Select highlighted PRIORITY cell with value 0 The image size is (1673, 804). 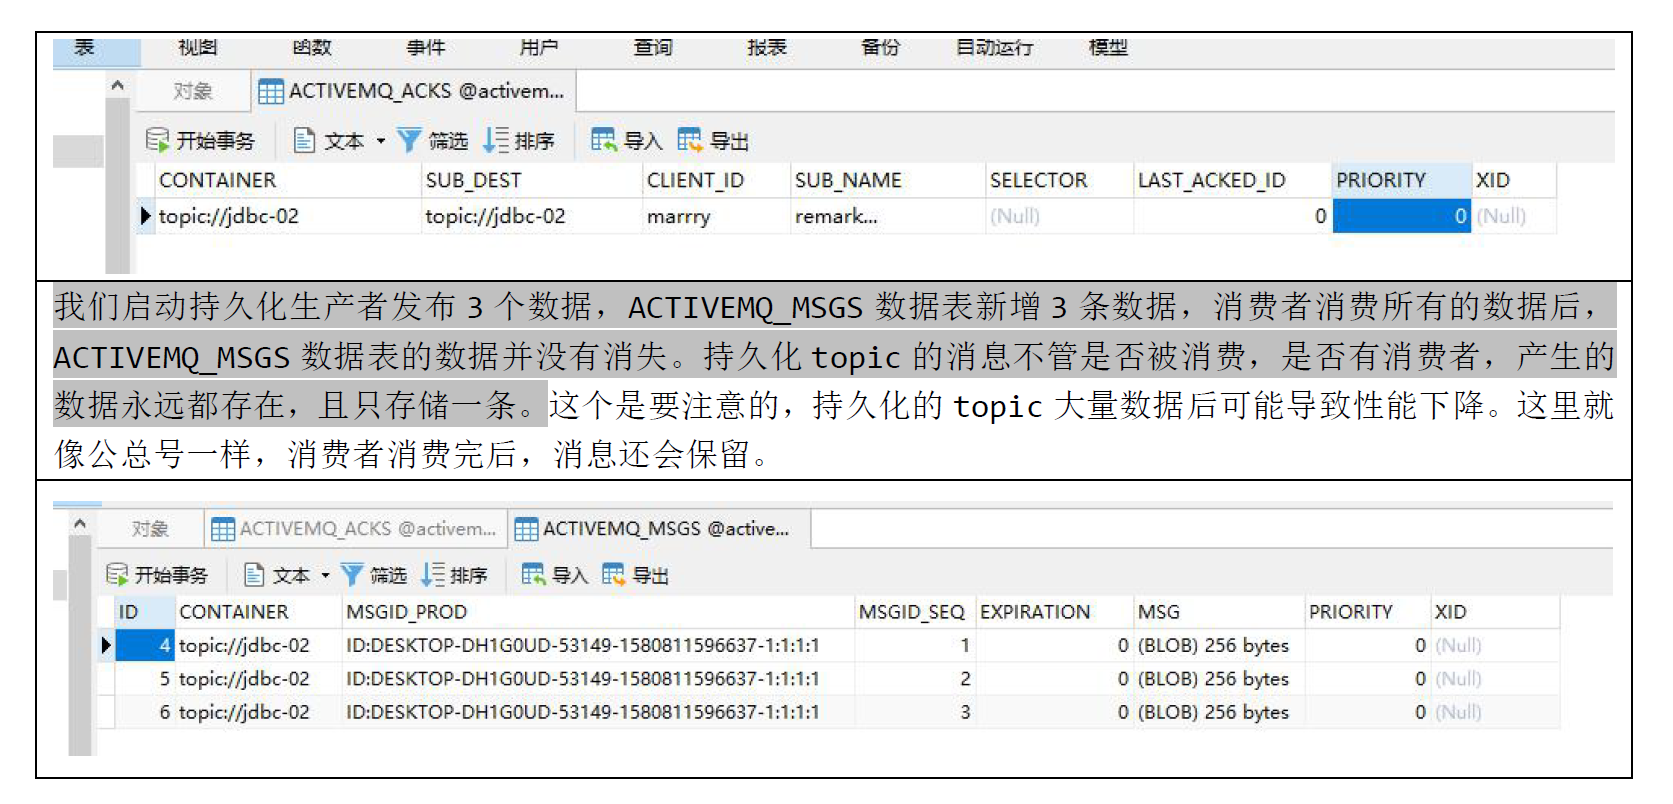click(1402, 216)
